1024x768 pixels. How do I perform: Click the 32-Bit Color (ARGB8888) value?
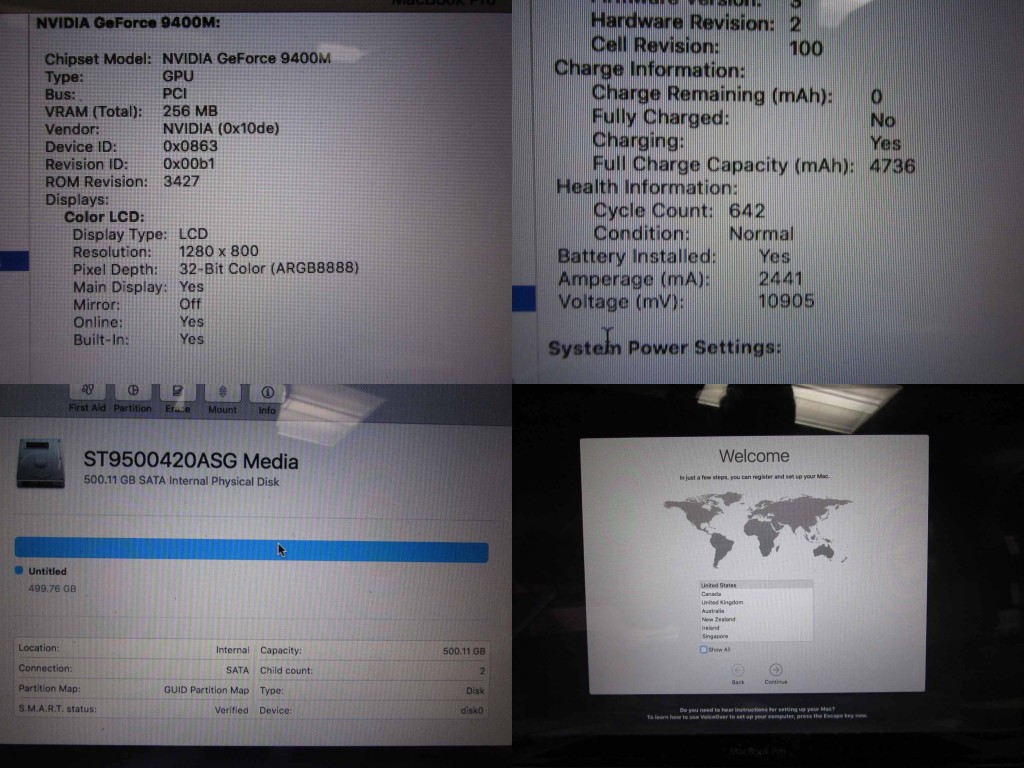269,268
